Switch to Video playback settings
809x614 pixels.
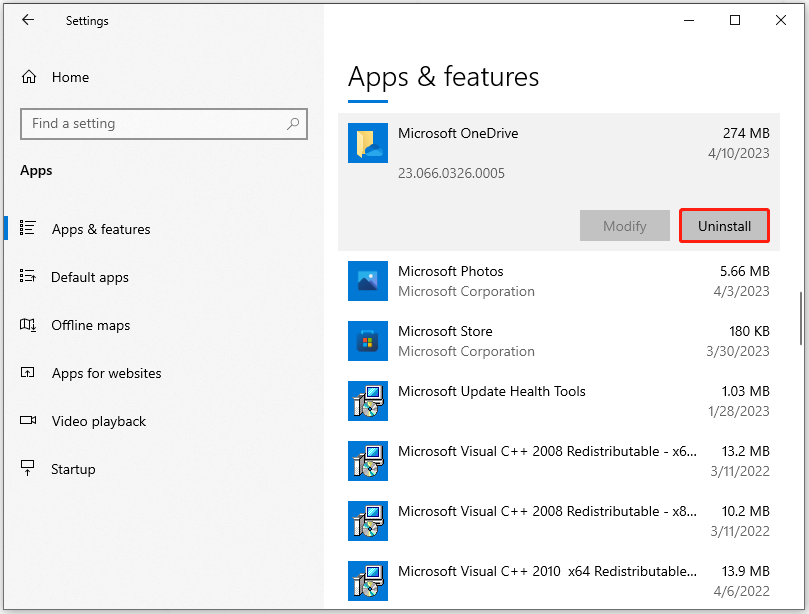tap(99, 421)
